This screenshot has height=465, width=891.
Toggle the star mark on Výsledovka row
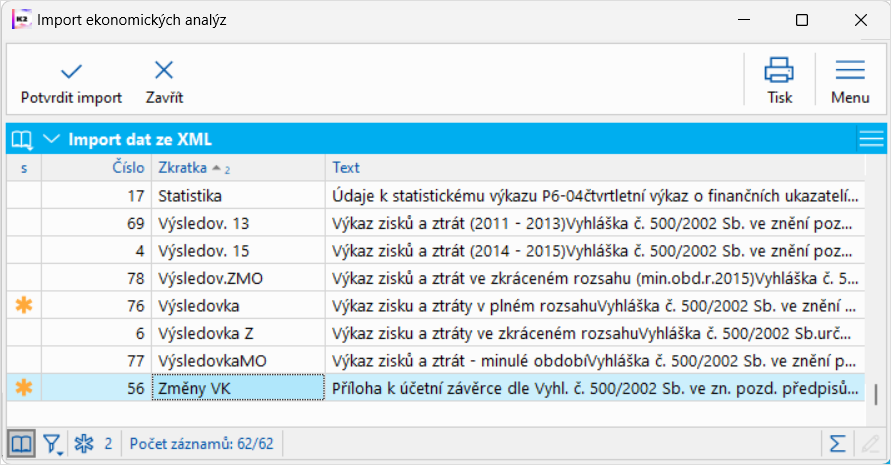tap(24, 305)
